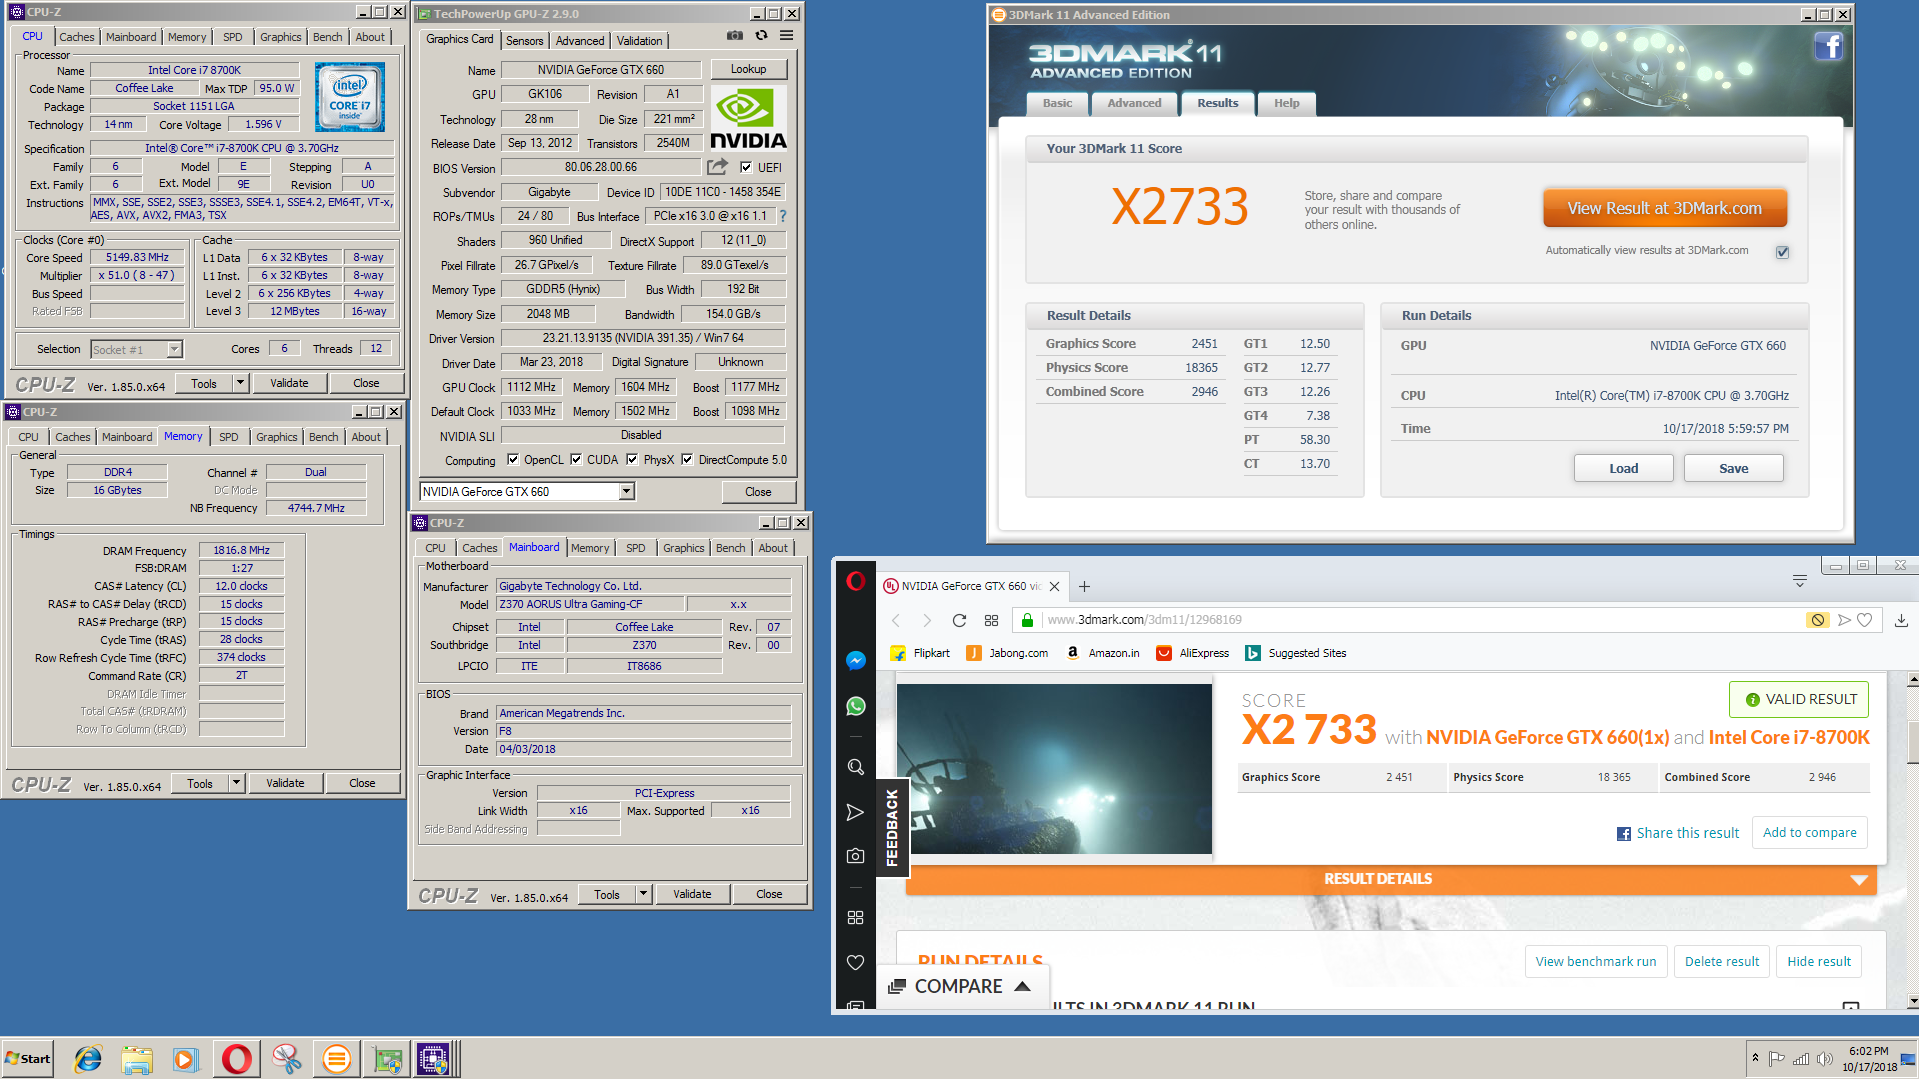Launch Internet Explorer from the taskbar
This screenshot has width=1919, height=1079.
[x=88, y=1059]
